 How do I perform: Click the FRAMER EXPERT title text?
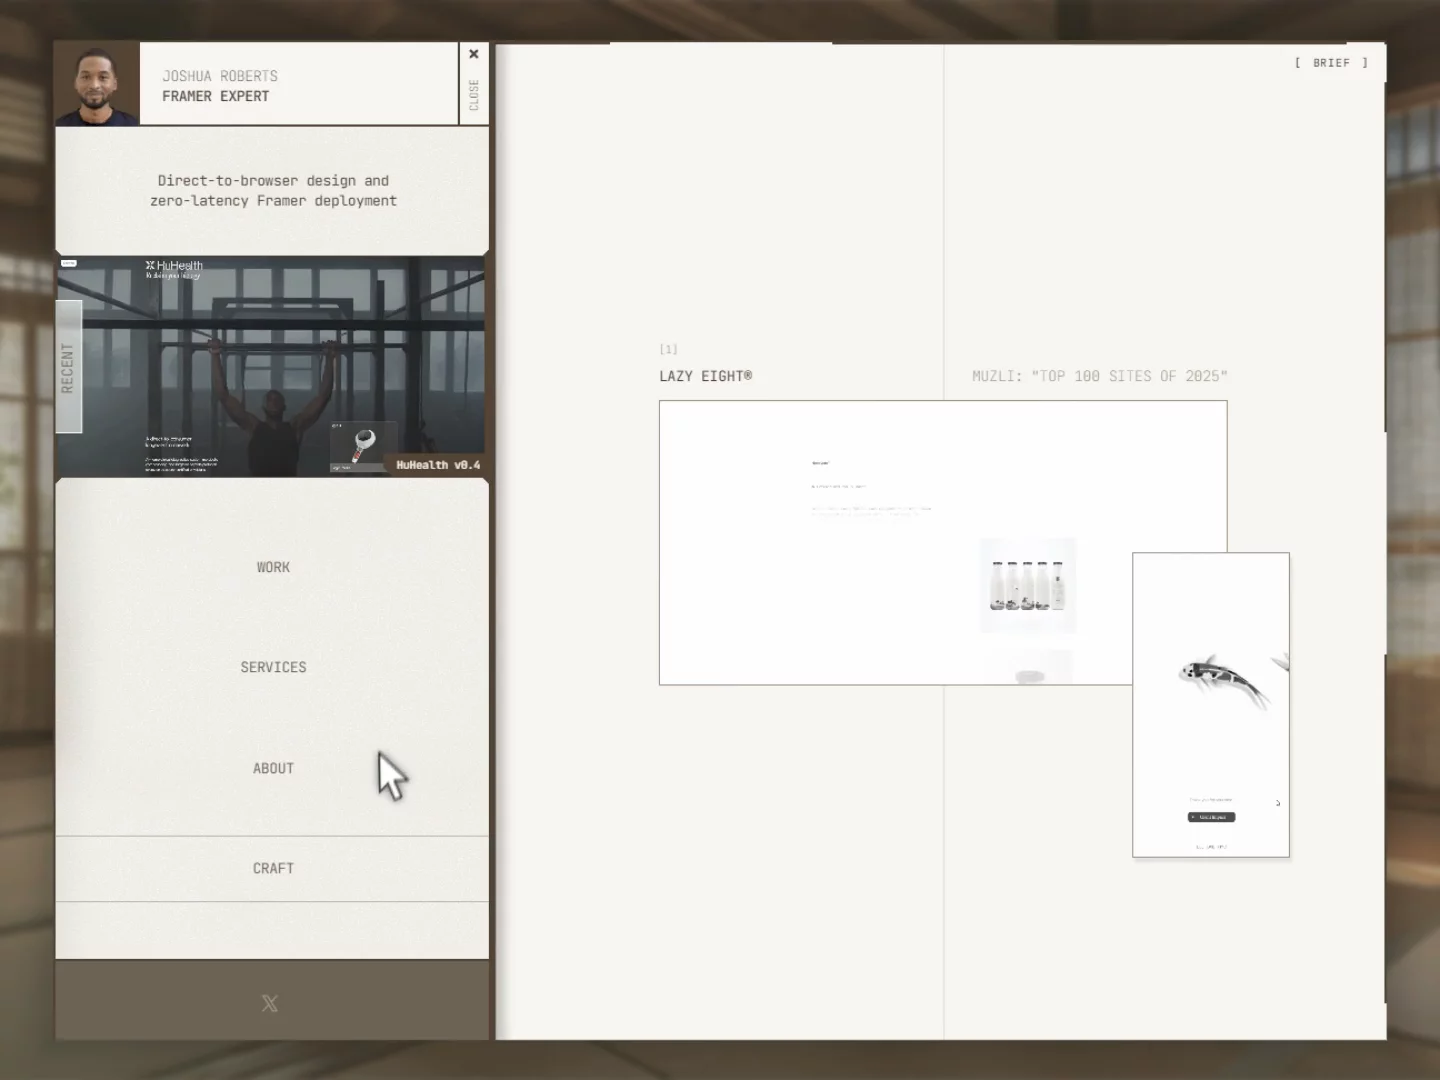(216, 96)
